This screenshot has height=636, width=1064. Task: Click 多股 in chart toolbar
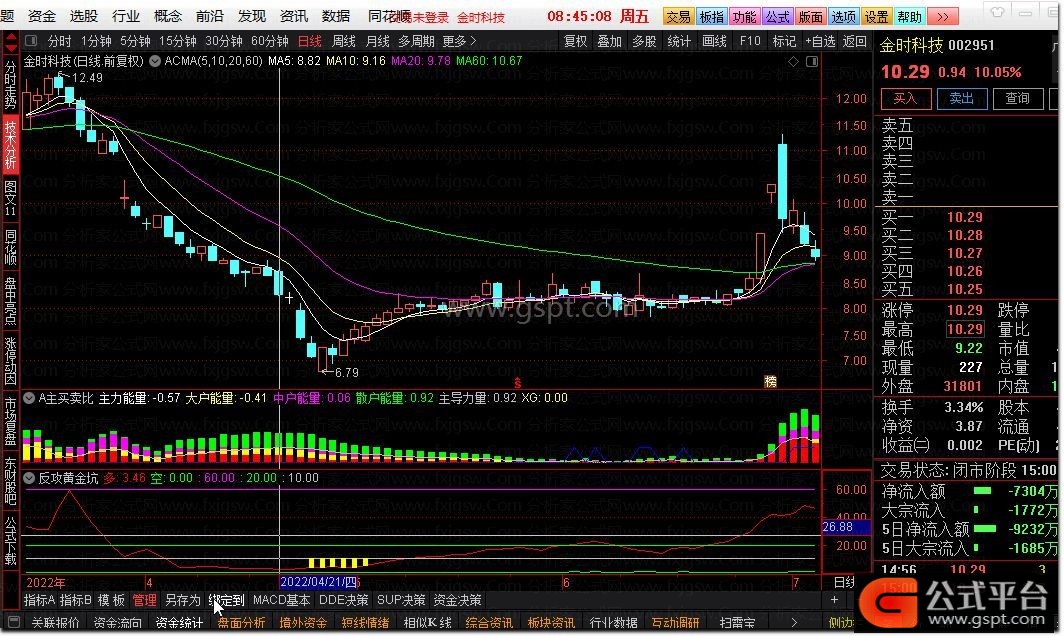click(644, 41)
